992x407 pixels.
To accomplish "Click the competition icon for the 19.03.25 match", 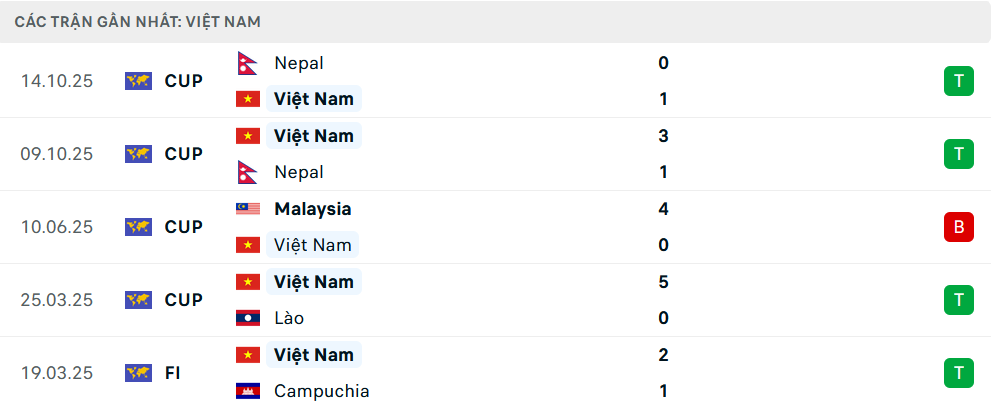I will [138, 373].
